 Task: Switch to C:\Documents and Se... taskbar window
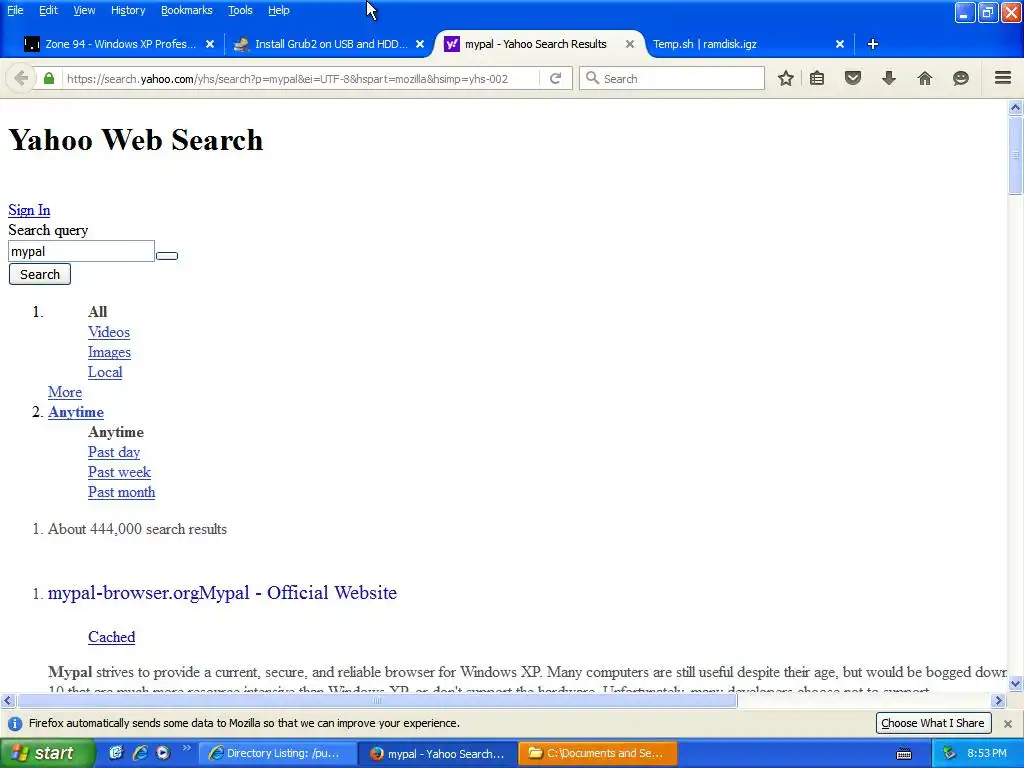[598, 754]
